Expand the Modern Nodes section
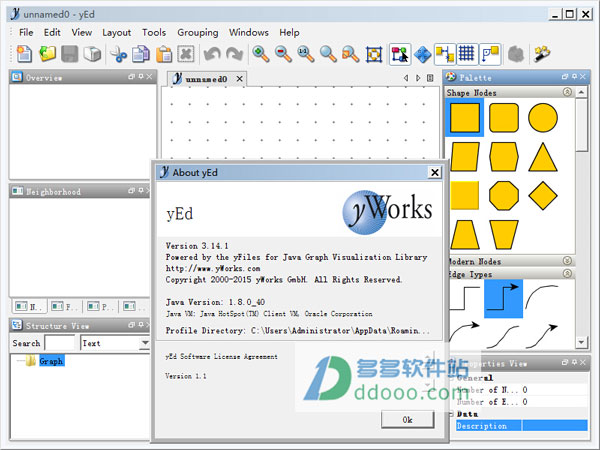The image size is (600, 450). point(567,261)
